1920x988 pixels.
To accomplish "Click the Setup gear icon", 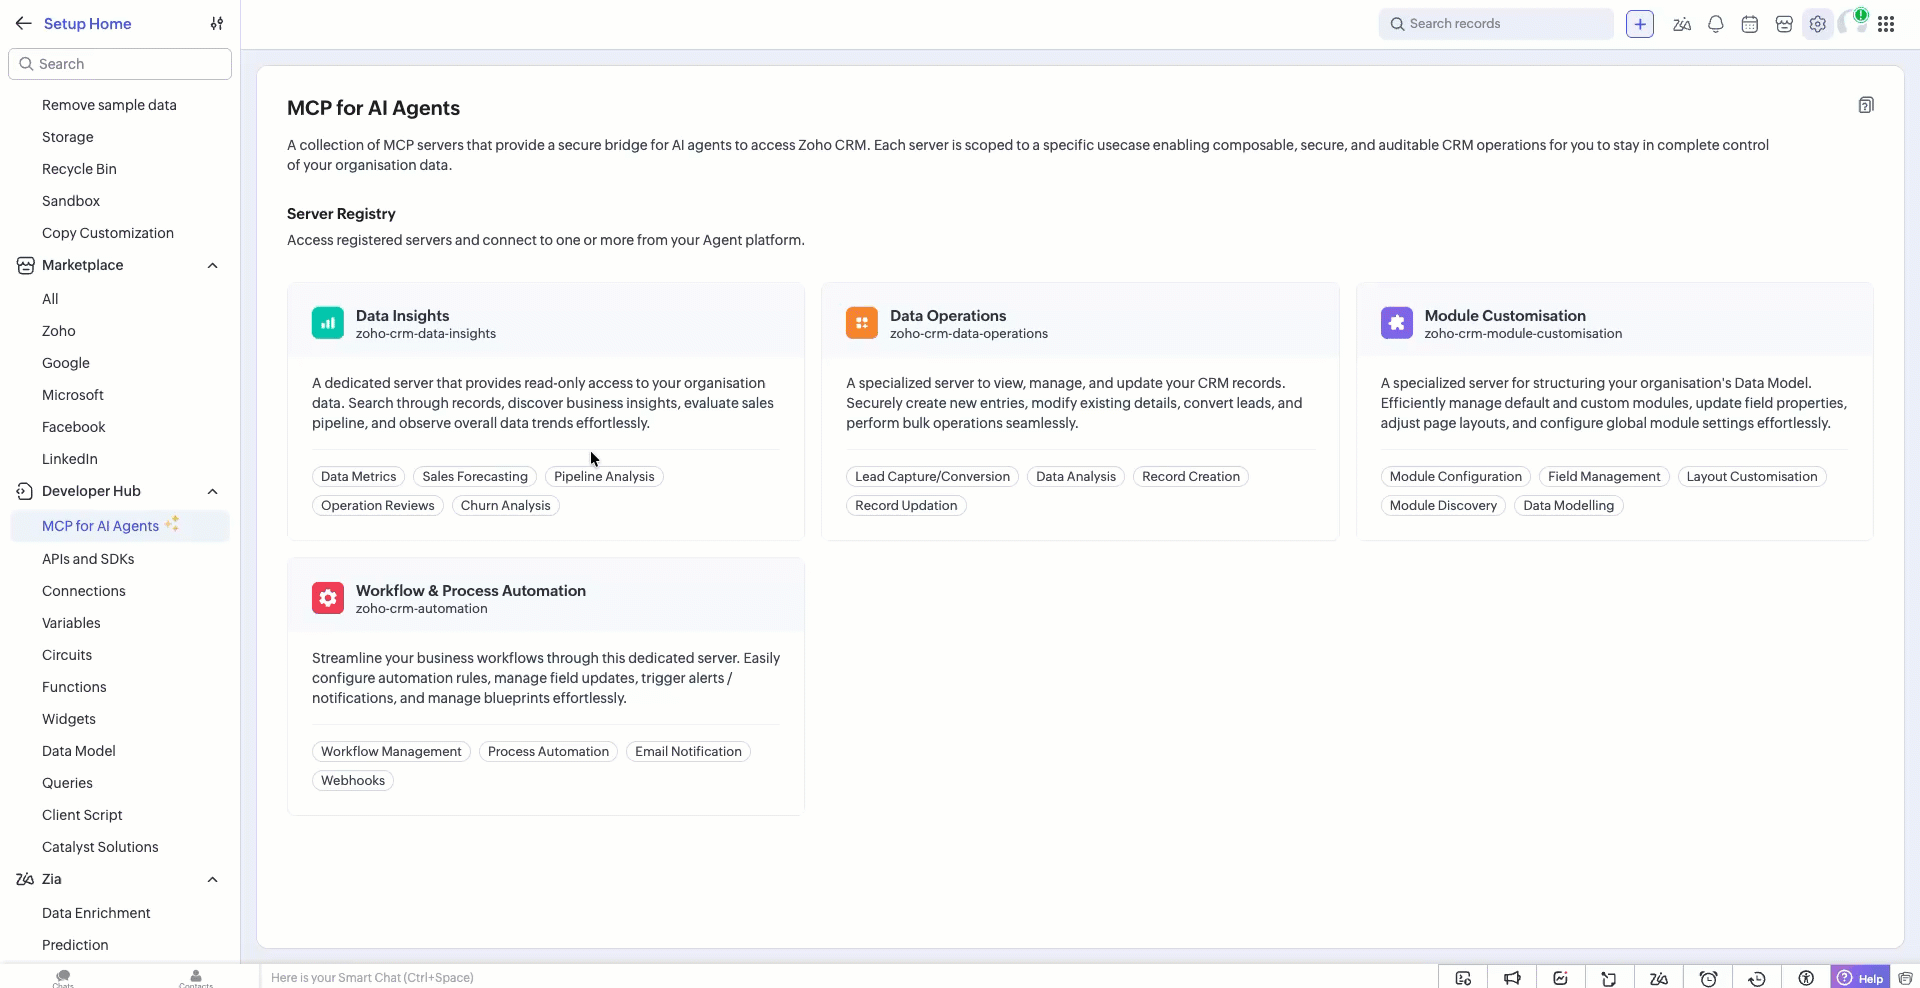I will click(1818, 24).
